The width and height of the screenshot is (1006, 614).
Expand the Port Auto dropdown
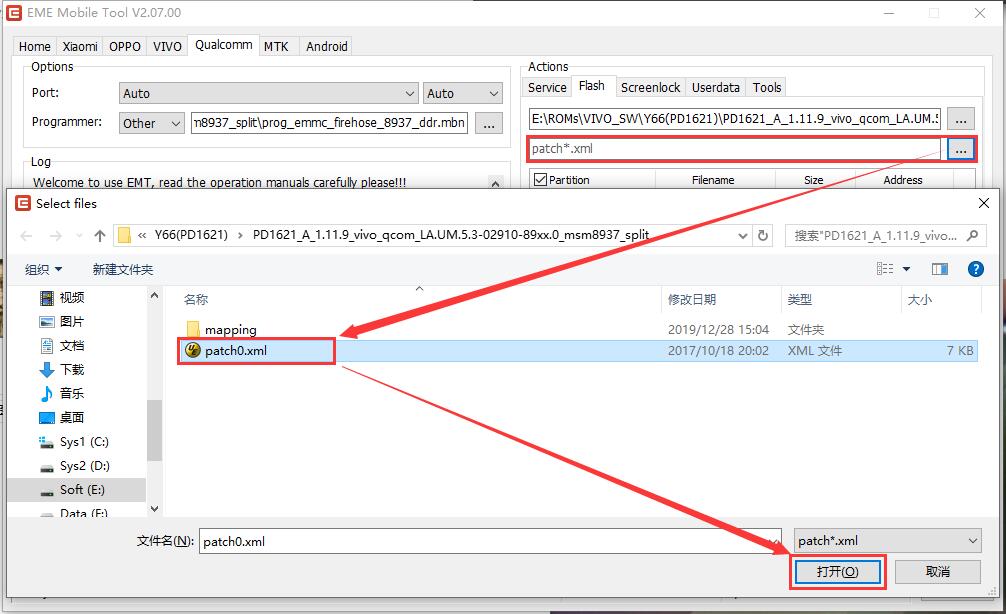(269, 93)
